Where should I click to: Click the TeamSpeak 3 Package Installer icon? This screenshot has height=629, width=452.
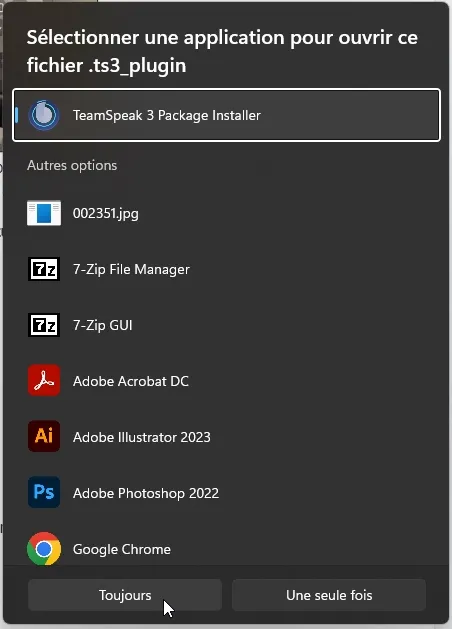pos(44,115)
